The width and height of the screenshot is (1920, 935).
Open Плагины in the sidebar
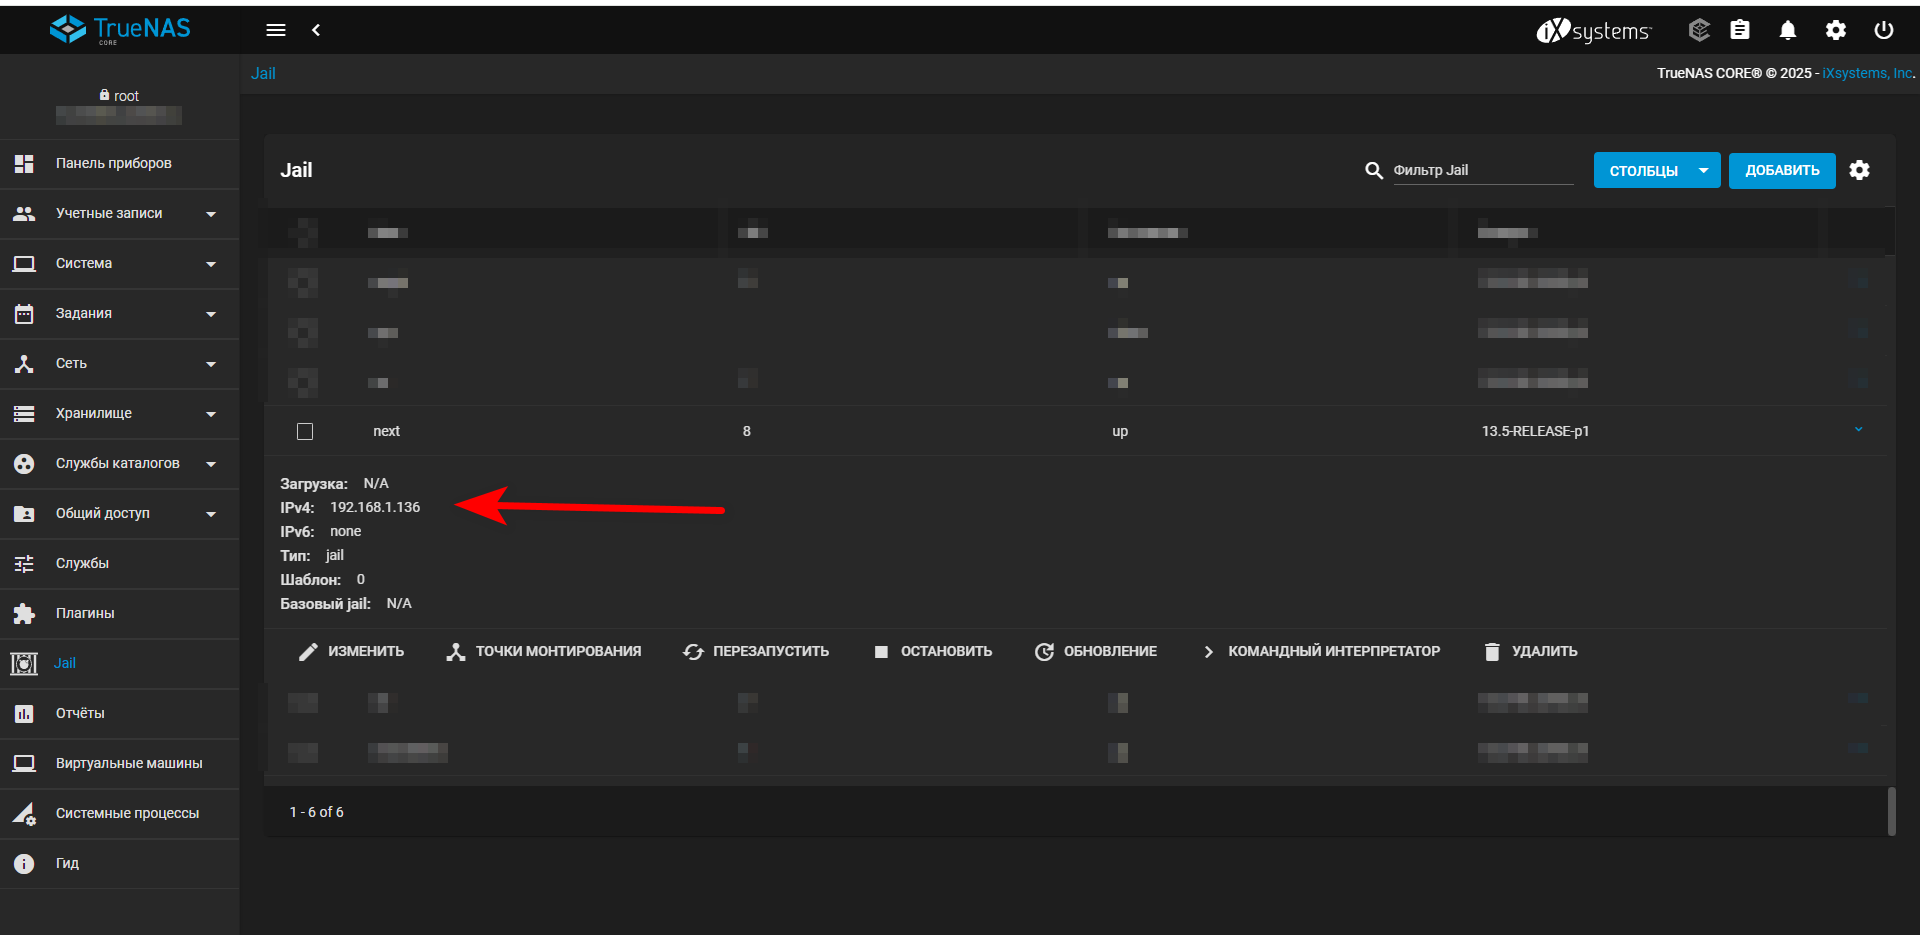point(120,614)
